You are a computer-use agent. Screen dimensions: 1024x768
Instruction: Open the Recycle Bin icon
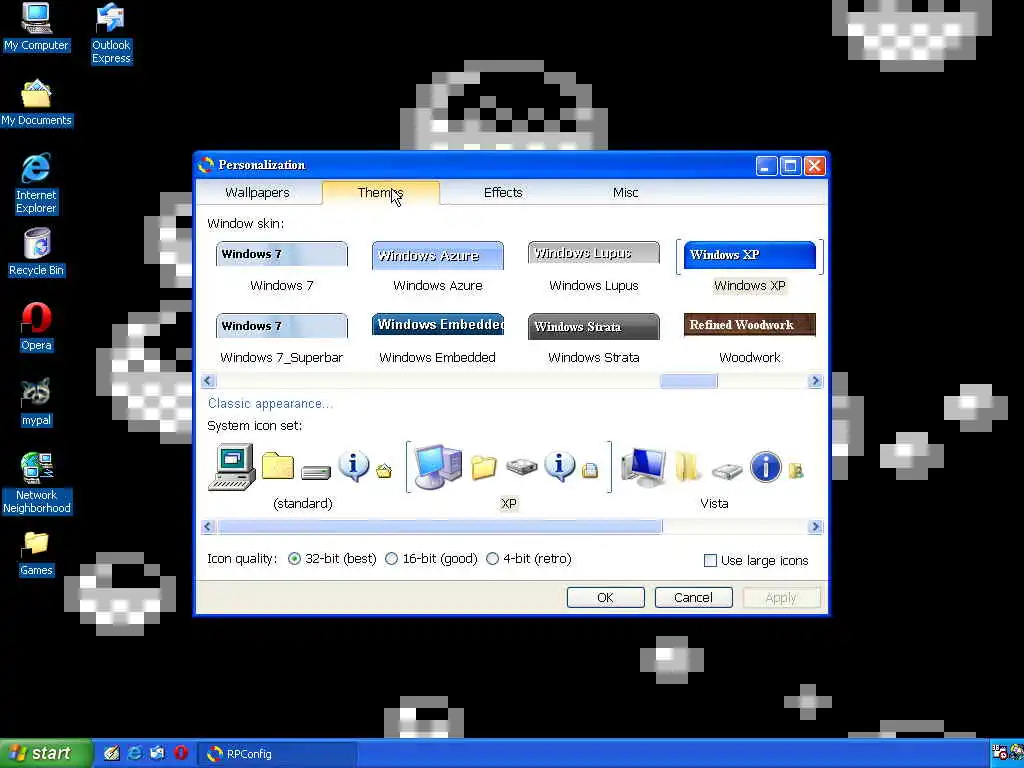[36, 253]
